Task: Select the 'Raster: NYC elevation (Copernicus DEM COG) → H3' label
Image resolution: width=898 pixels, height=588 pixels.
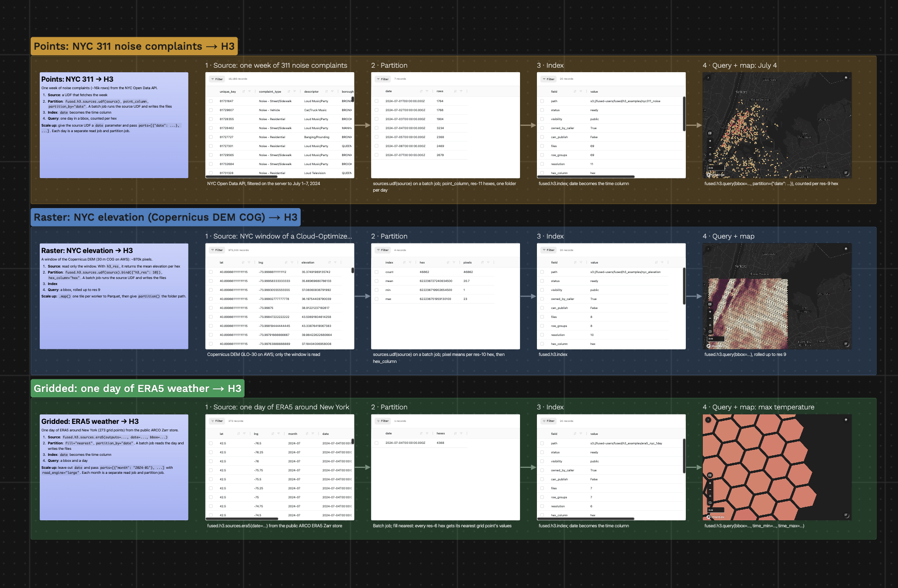Action: point(166,217)
